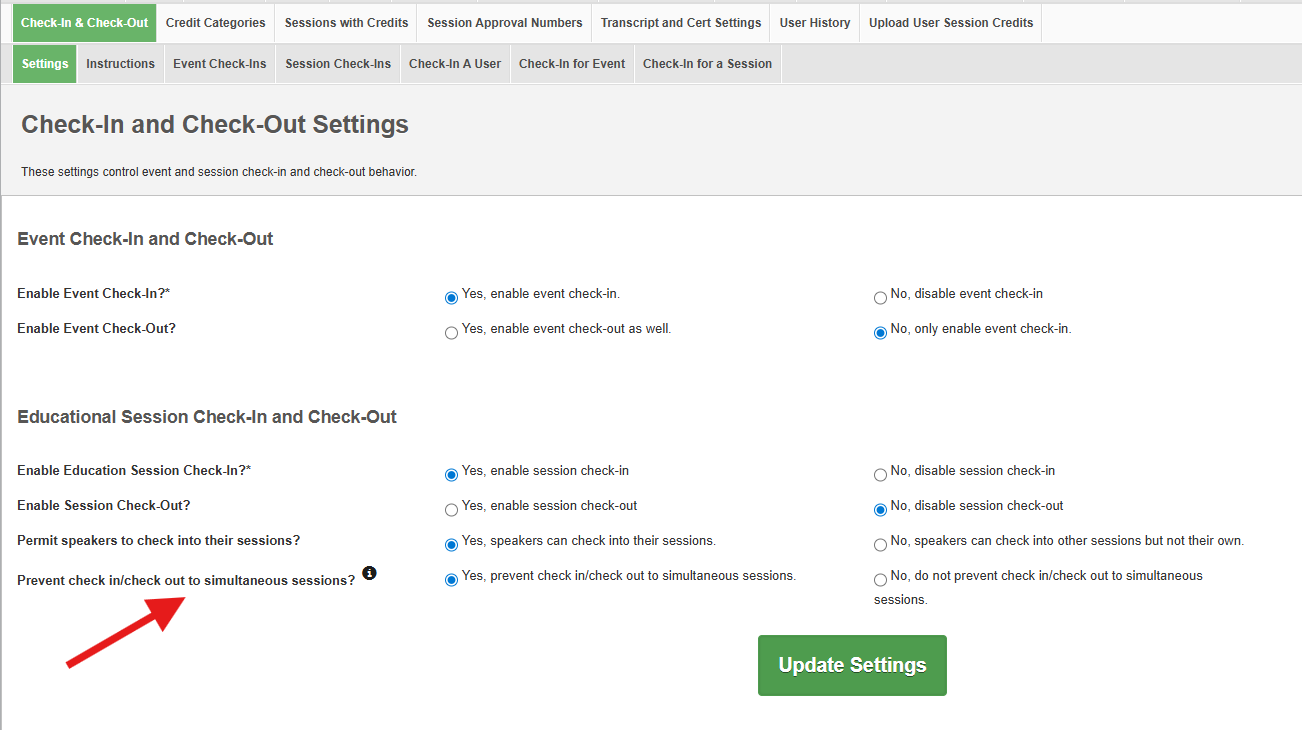This screenshot has width=1302, height=730.
Task: Choose 'Yes, enable session check-out' radio
Action: pos(451,510)
